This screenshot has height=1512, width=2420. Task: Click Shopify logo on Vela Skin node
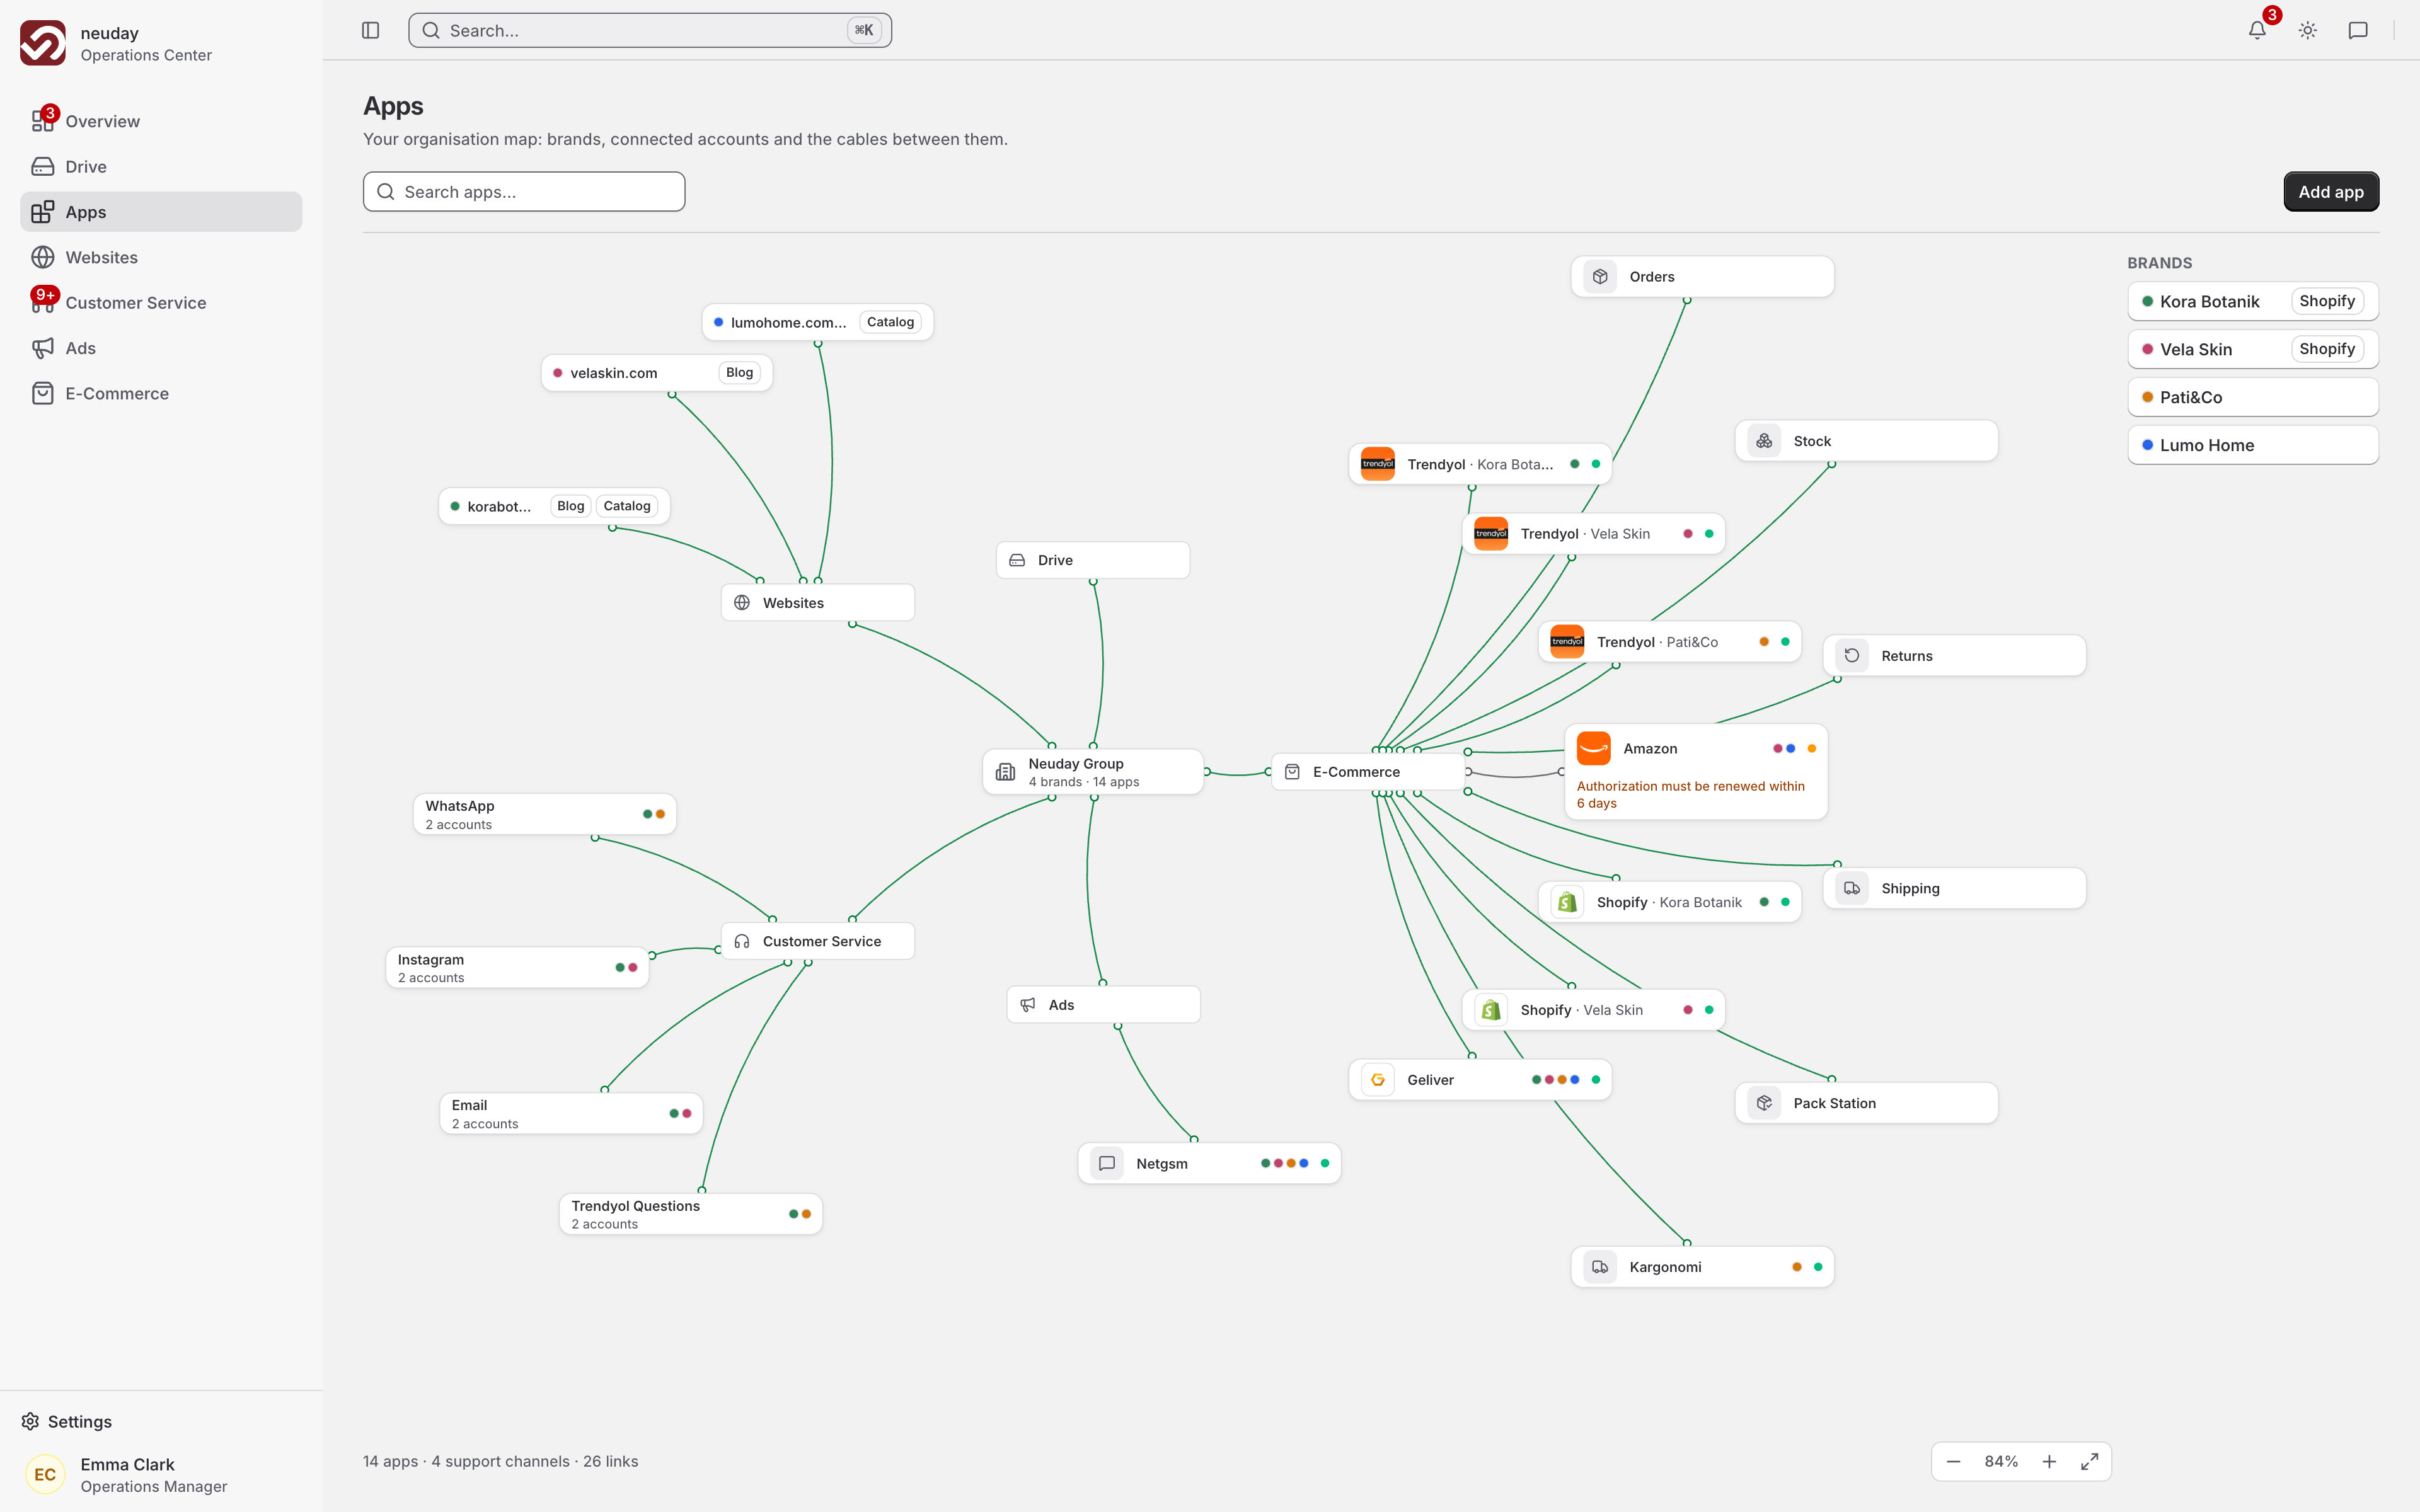[1491, 1010]
